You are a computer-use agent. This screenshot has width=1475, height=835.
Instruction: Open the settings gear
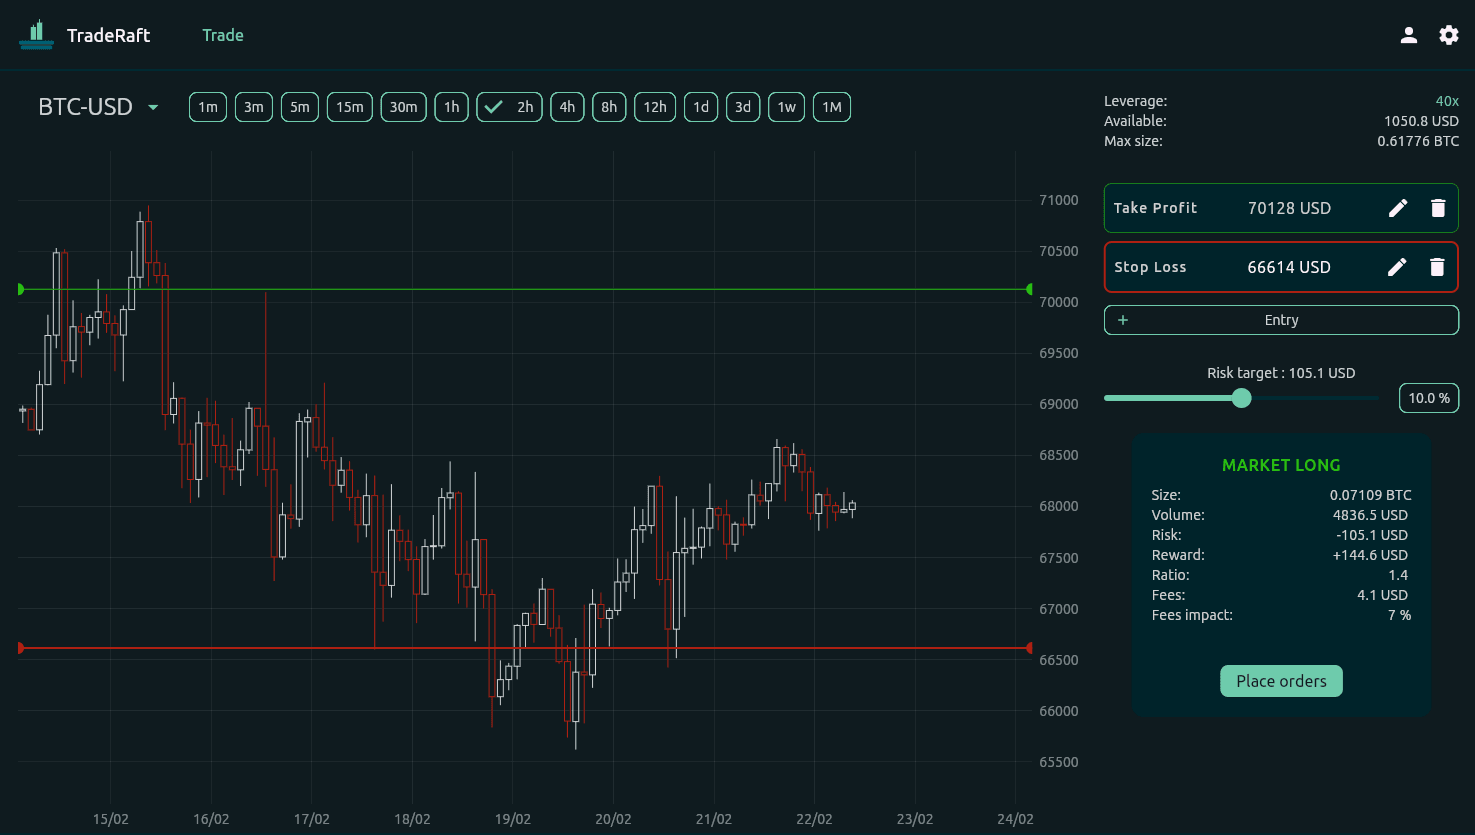pos(1448,34)
